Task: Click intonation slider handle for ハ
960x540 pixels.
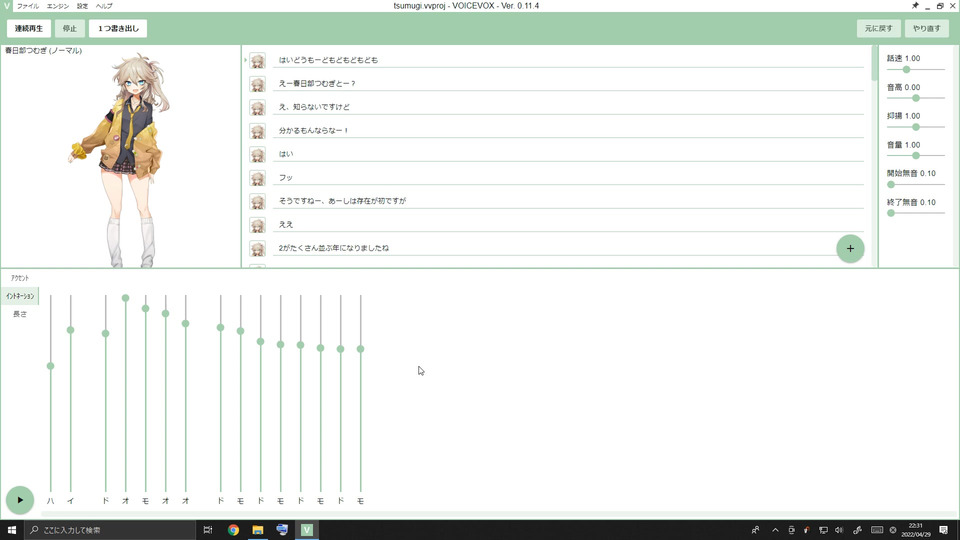Action: point(50,366)
